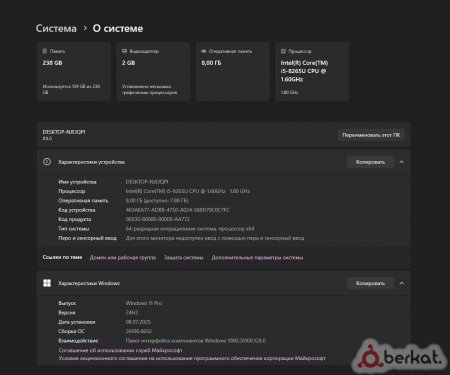Click the Характеристики Windows header text

(89, 283)
